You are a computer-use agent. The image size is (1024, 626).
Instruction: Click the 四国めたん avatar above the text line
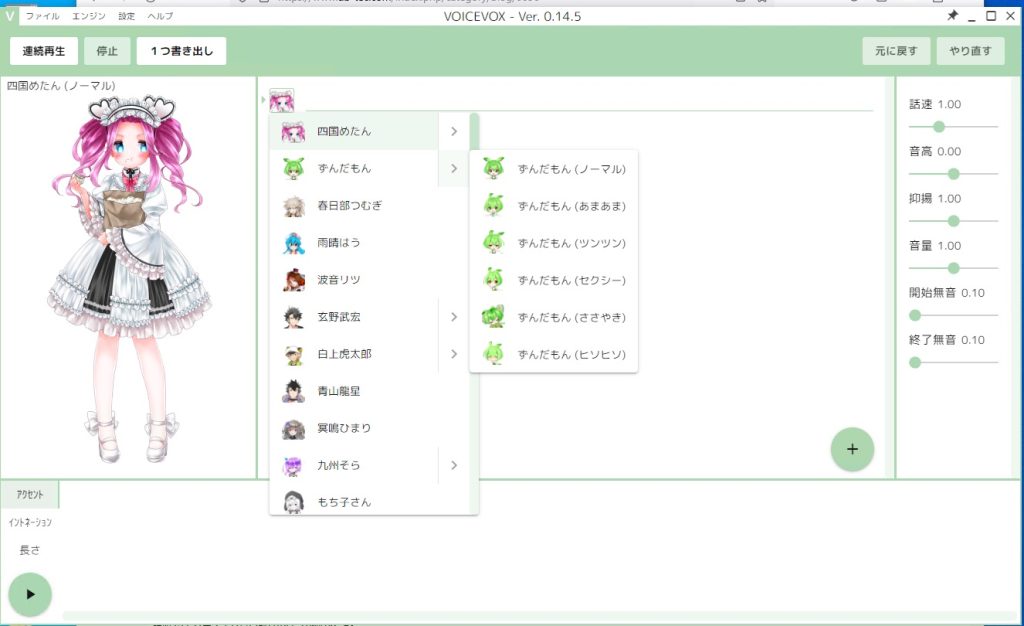coord(281,101)
